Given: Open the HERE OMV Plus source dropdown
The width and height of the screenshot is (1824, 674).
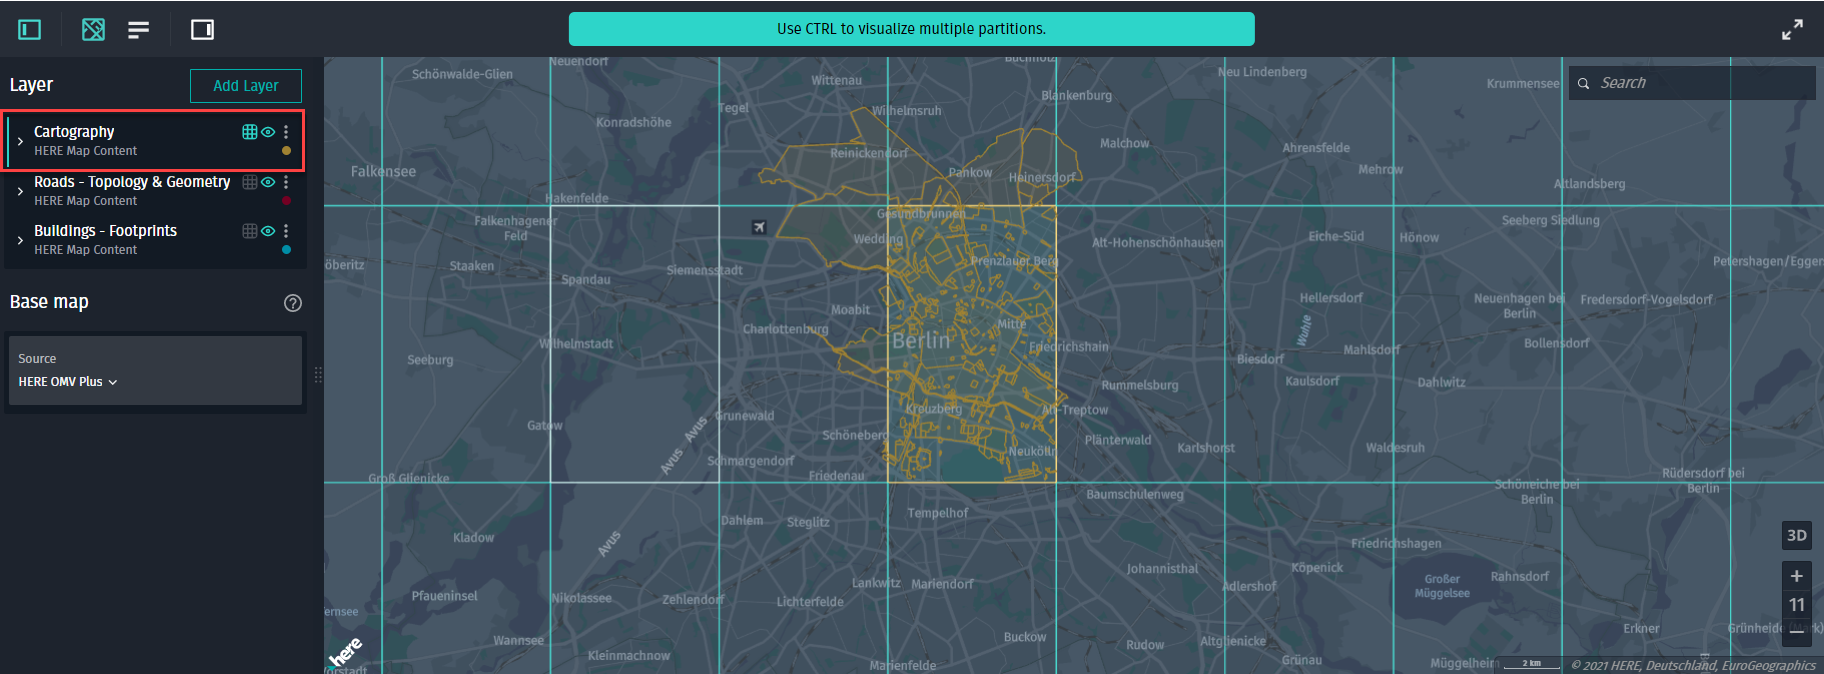Looking at the screenshot, I should pos(68,382).
